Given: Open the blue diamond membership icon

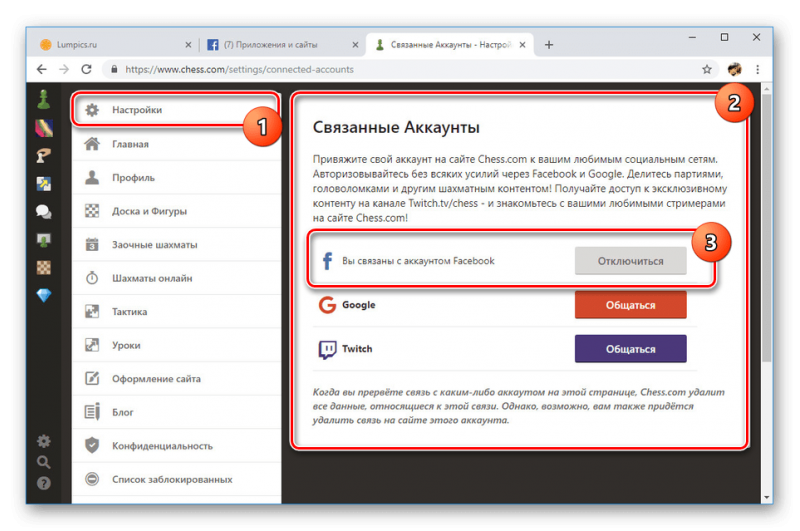Looking at the screenshot, I should click(x=44, y=295).
